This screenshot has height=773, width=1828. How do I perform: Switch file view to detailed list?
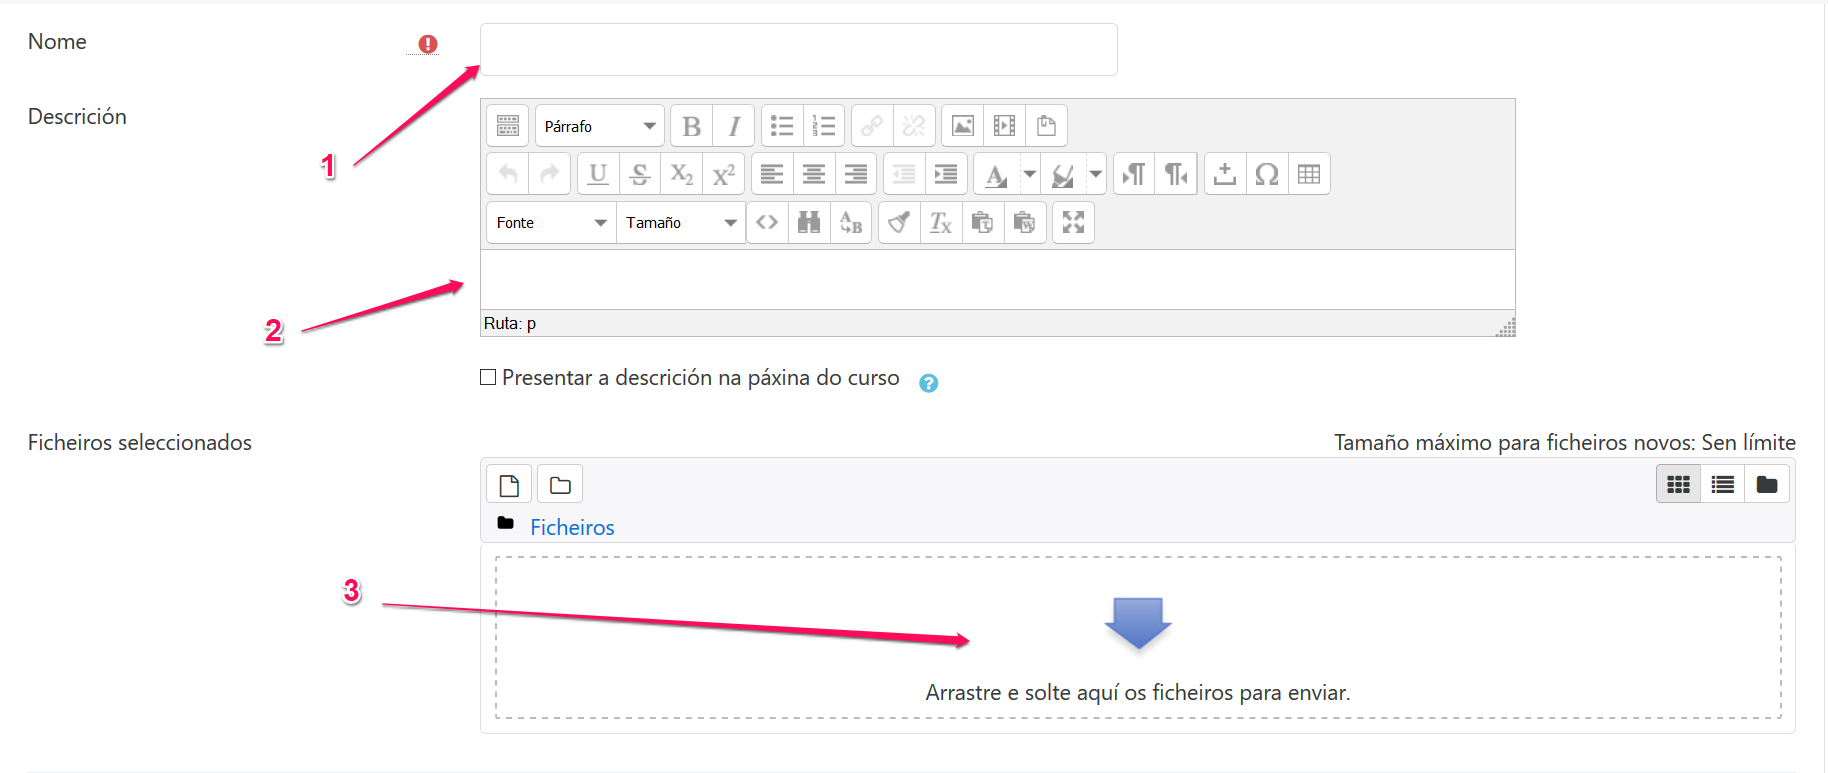coord(1722,485)
